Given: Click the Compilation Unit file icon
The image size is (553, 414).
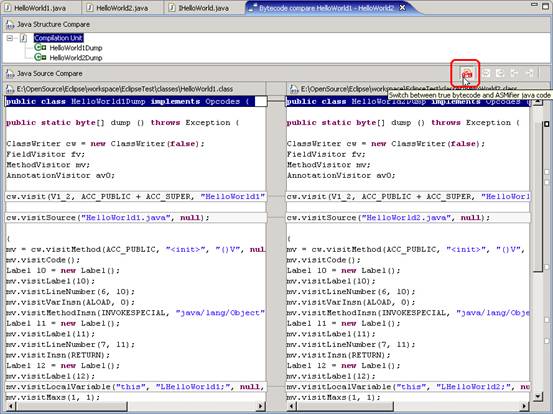Looking at the screenshot, I should 24,38.
